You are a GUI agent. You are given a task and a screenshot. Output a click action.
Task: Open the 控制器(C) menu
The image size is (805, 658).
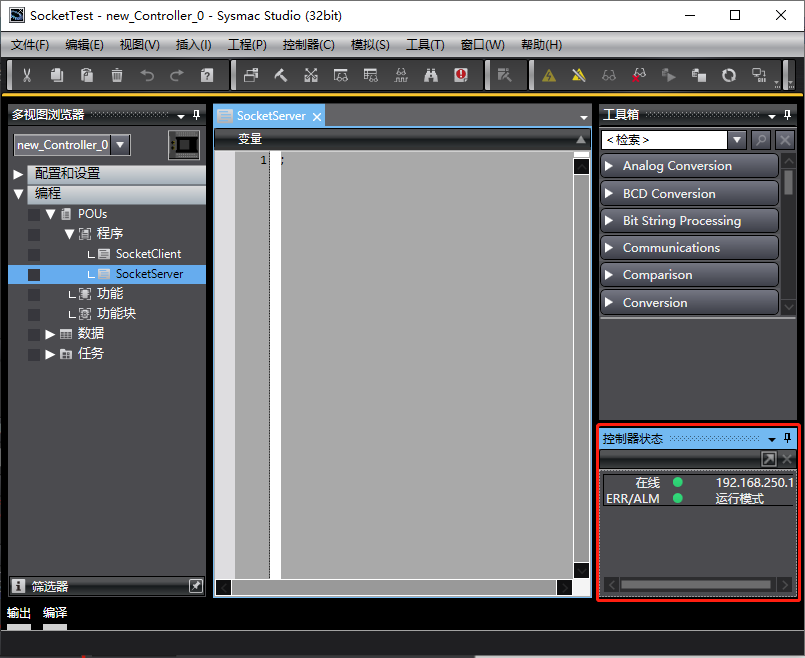point(309,45)
